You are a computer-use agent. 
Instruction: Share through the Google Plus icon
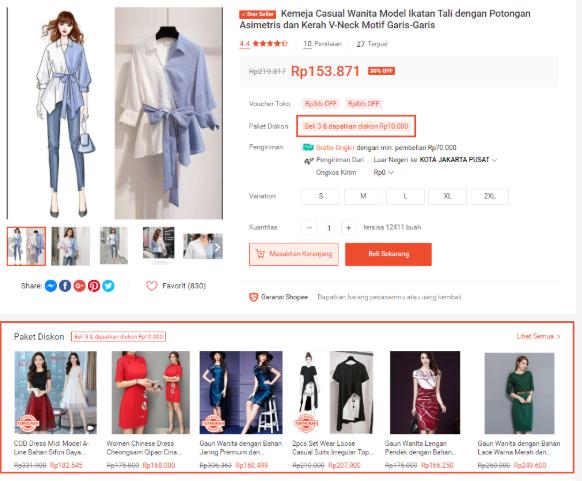click(79, 286)
